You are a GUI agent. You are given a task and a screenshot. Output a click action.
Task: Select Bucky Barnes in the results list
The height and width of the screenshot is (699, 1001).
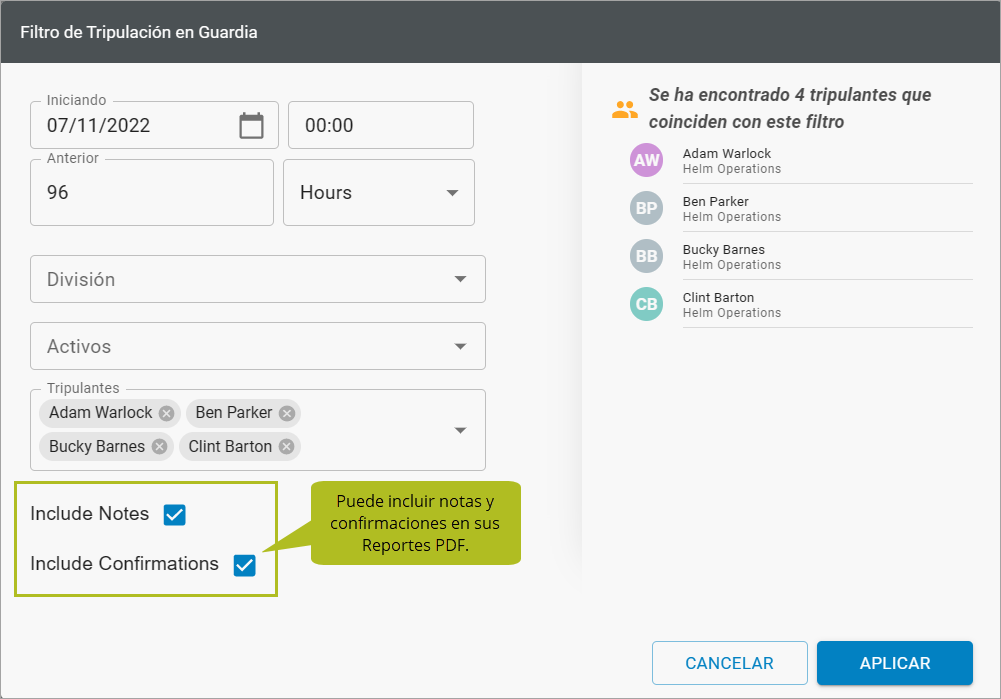801,256
